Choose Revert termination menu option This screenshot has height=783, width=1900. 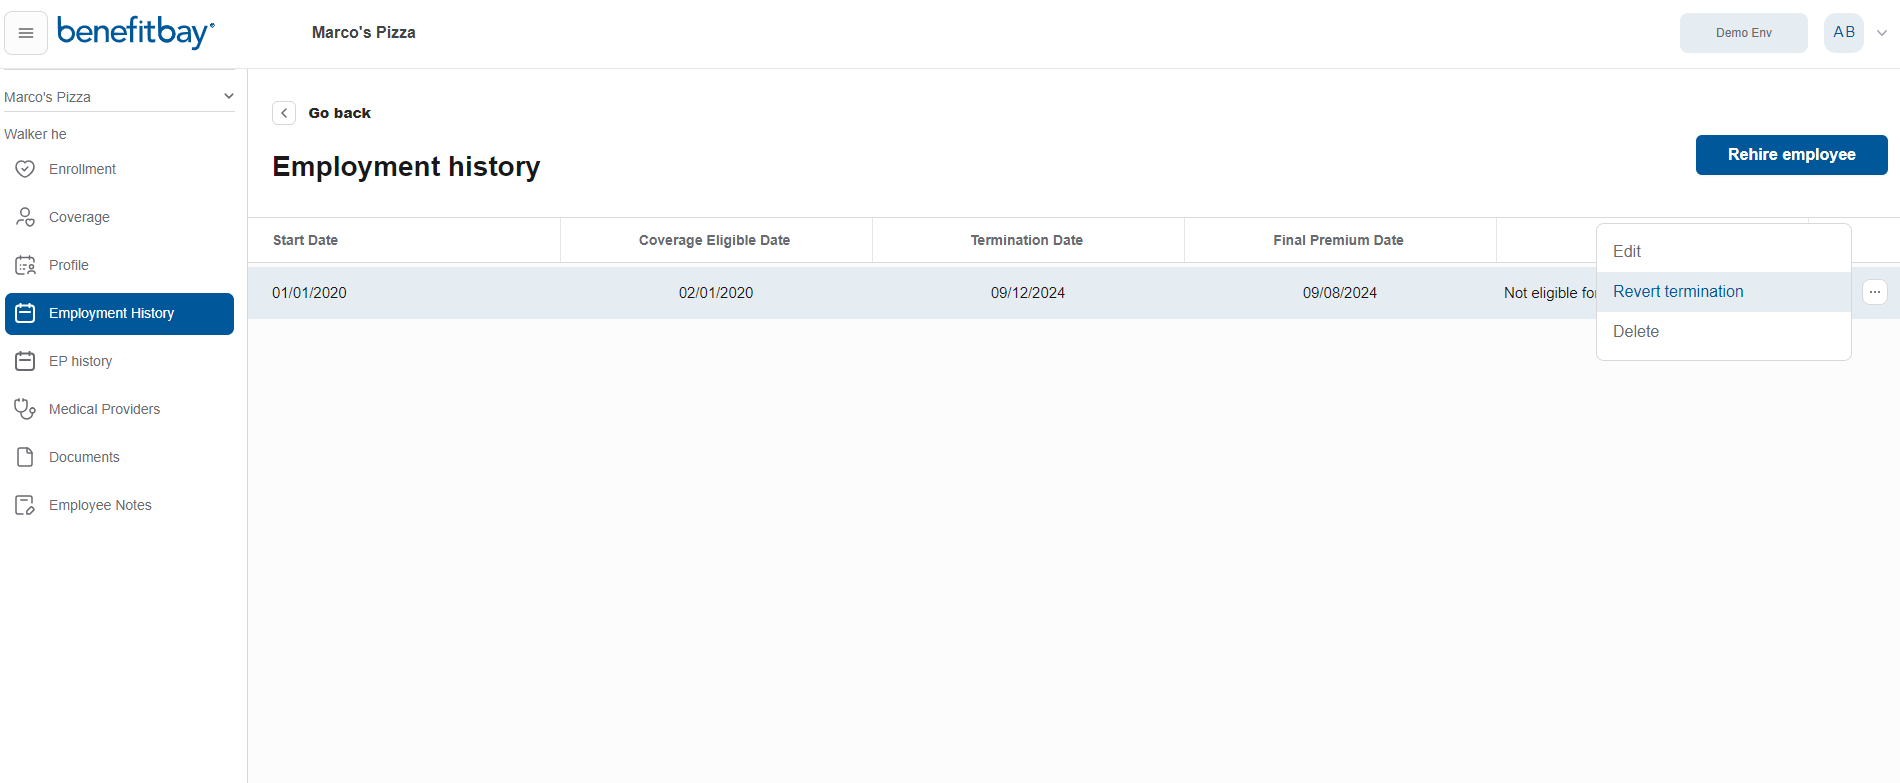pos(1678,292)
